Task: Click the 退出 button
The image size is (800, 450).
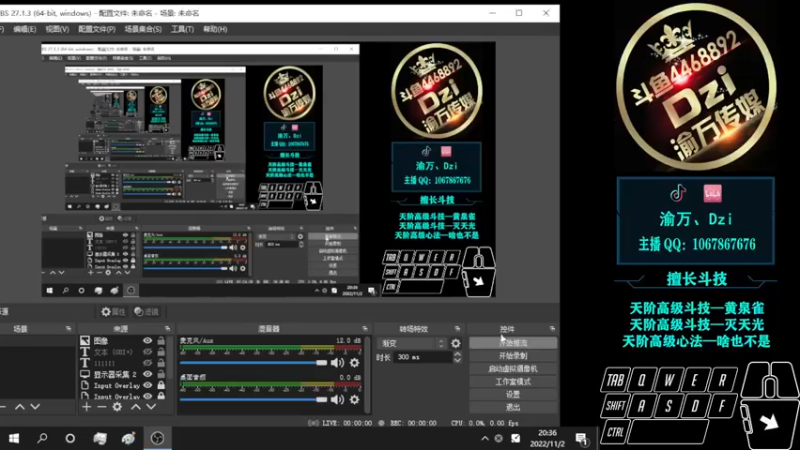Action: click(x=513, y=407)
